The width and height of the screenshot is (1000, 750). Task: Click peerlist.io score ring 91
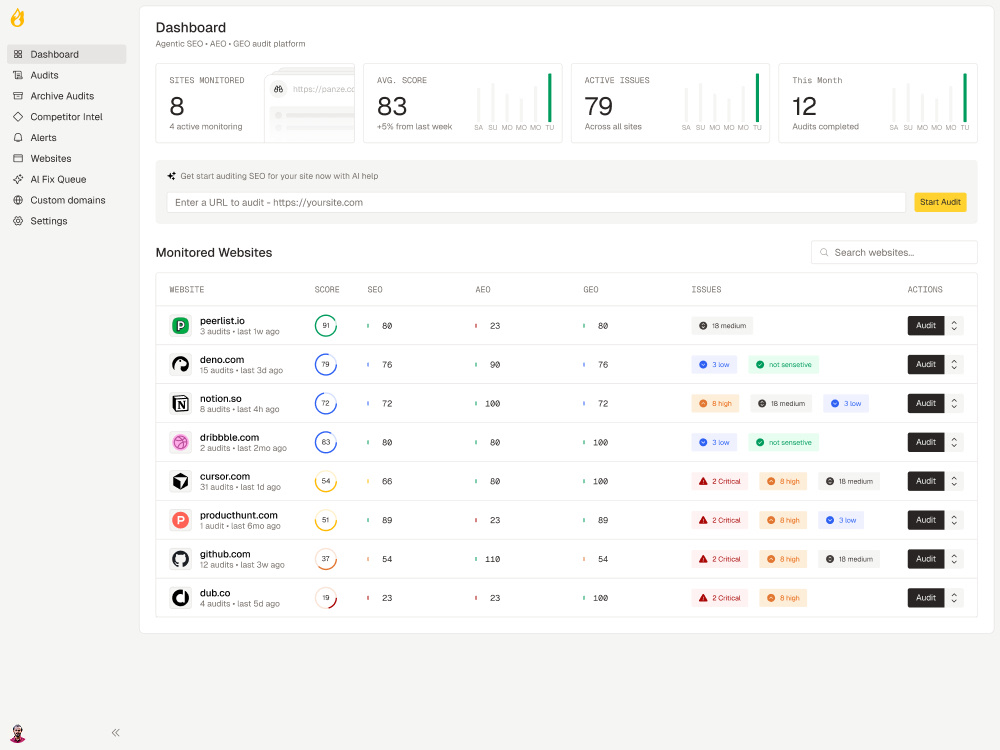pos(326,326)
